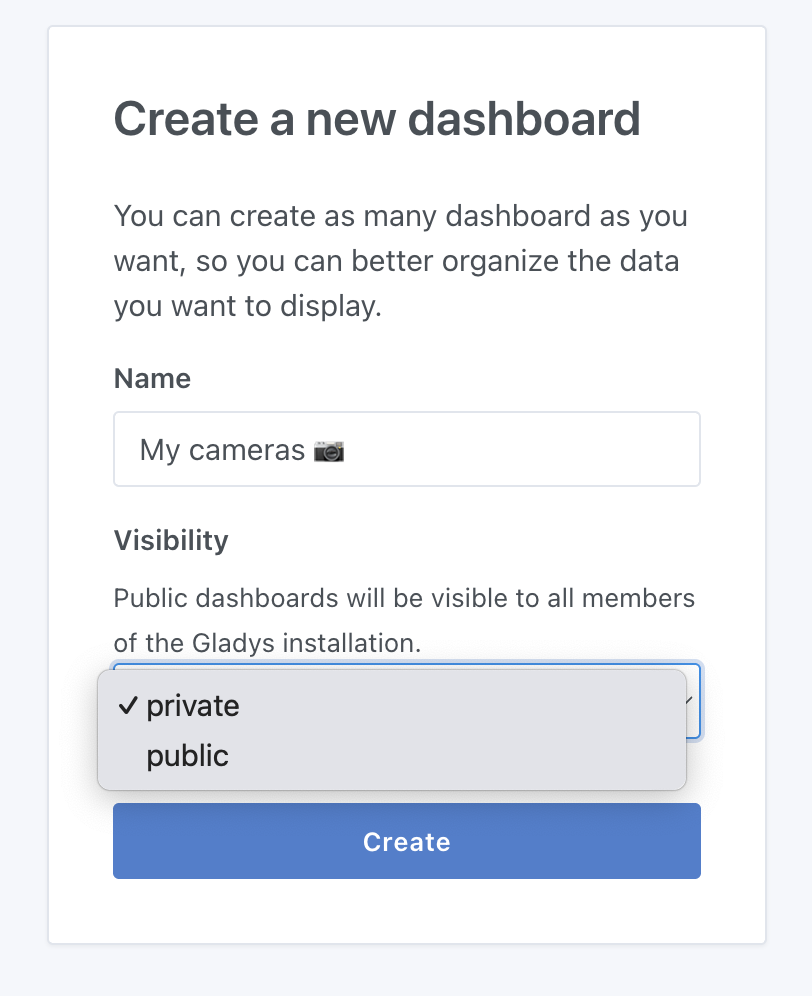Image resolution: width=812 pixels, height=996 pixels.
Task: Click the Name field label
Action: [x=152, y=379]
